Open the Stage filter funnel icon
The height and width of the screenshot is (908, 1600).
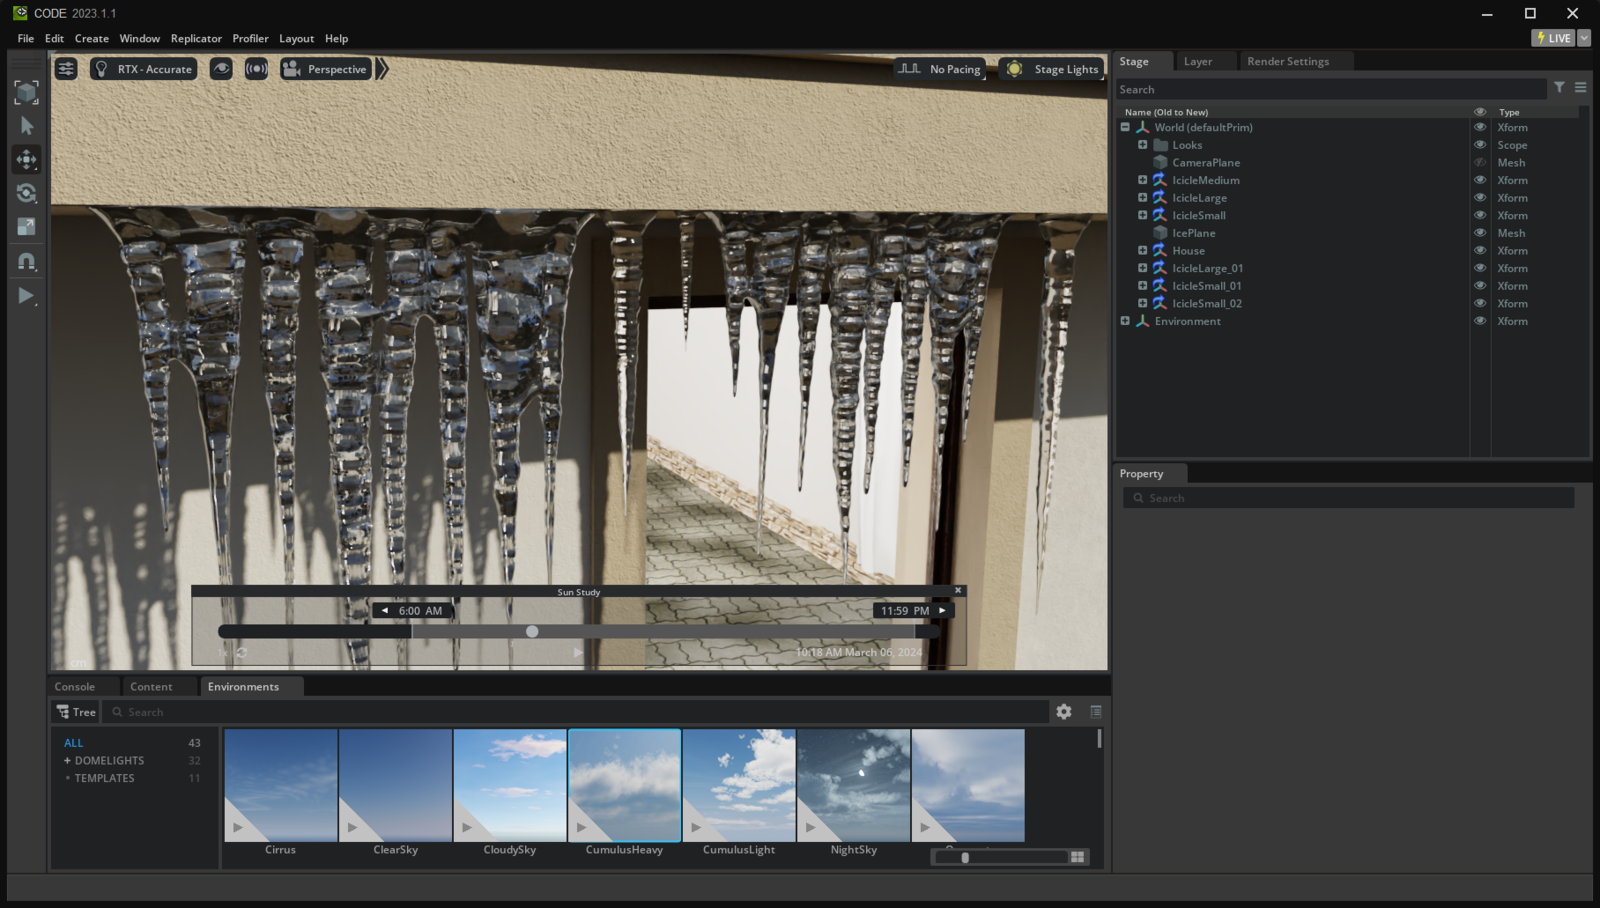pos(1559,88)
